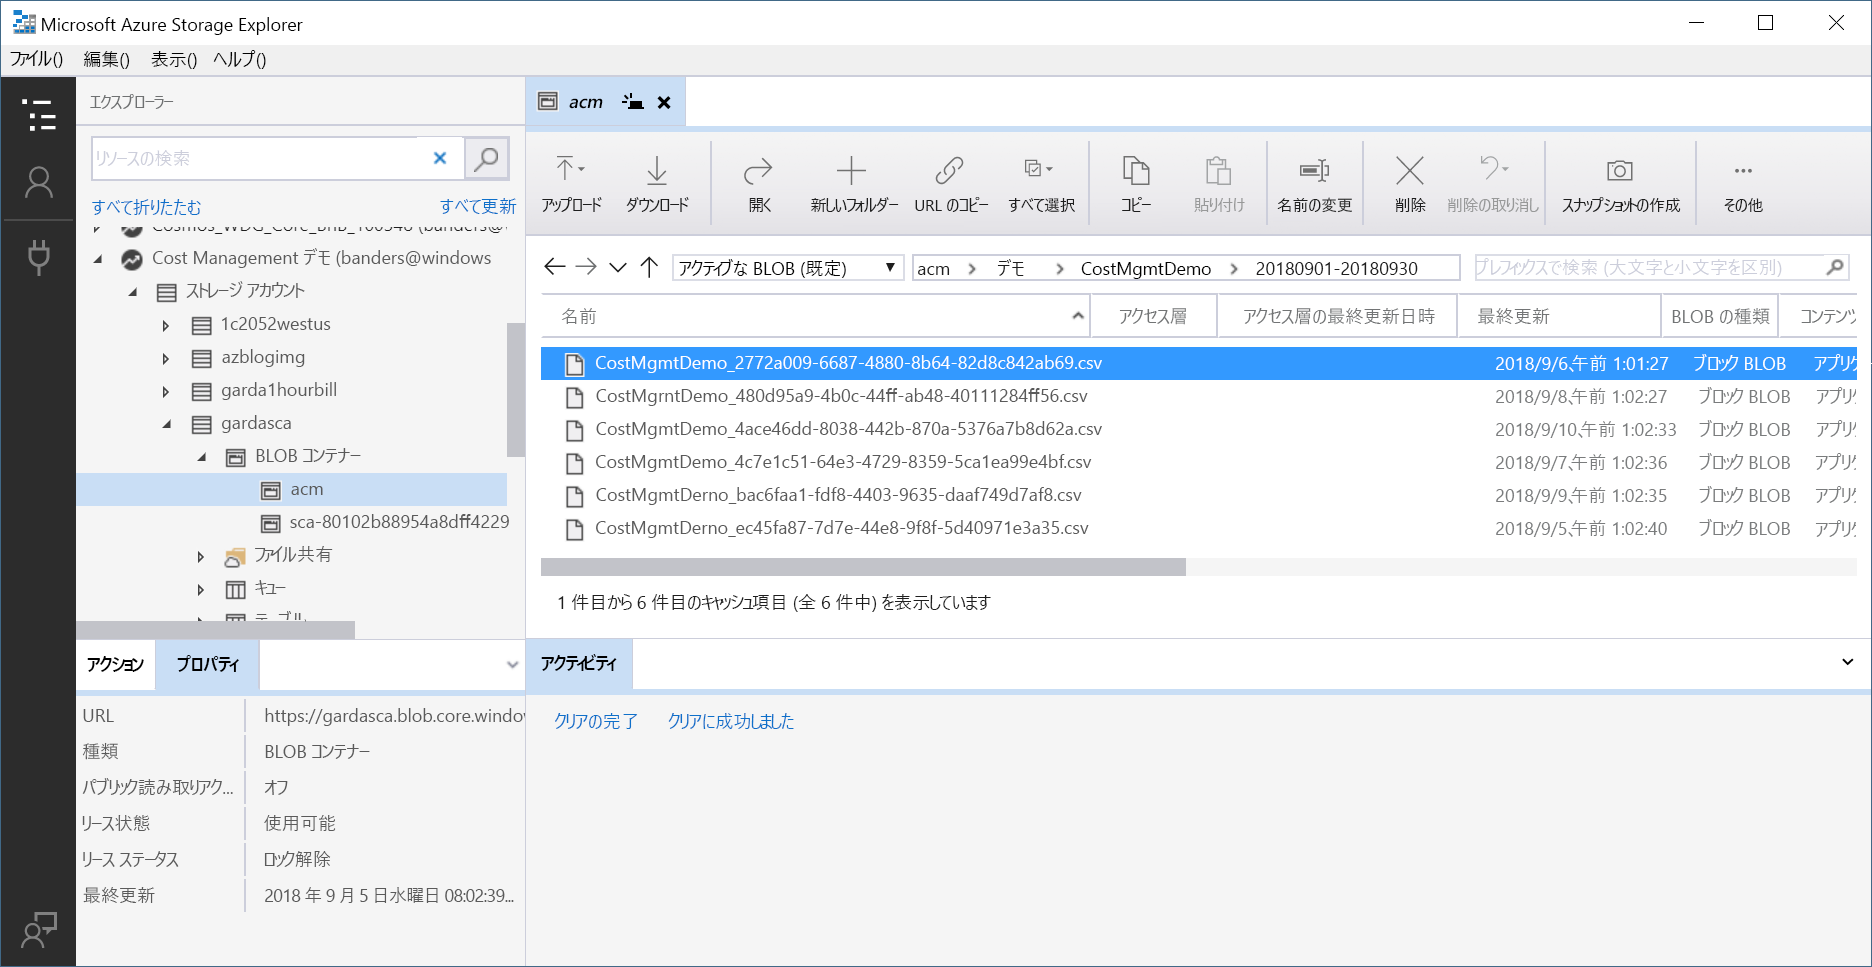Click the Download toolbar button
This screenshot has height=967, width=1872.
[x=657, y=184]
